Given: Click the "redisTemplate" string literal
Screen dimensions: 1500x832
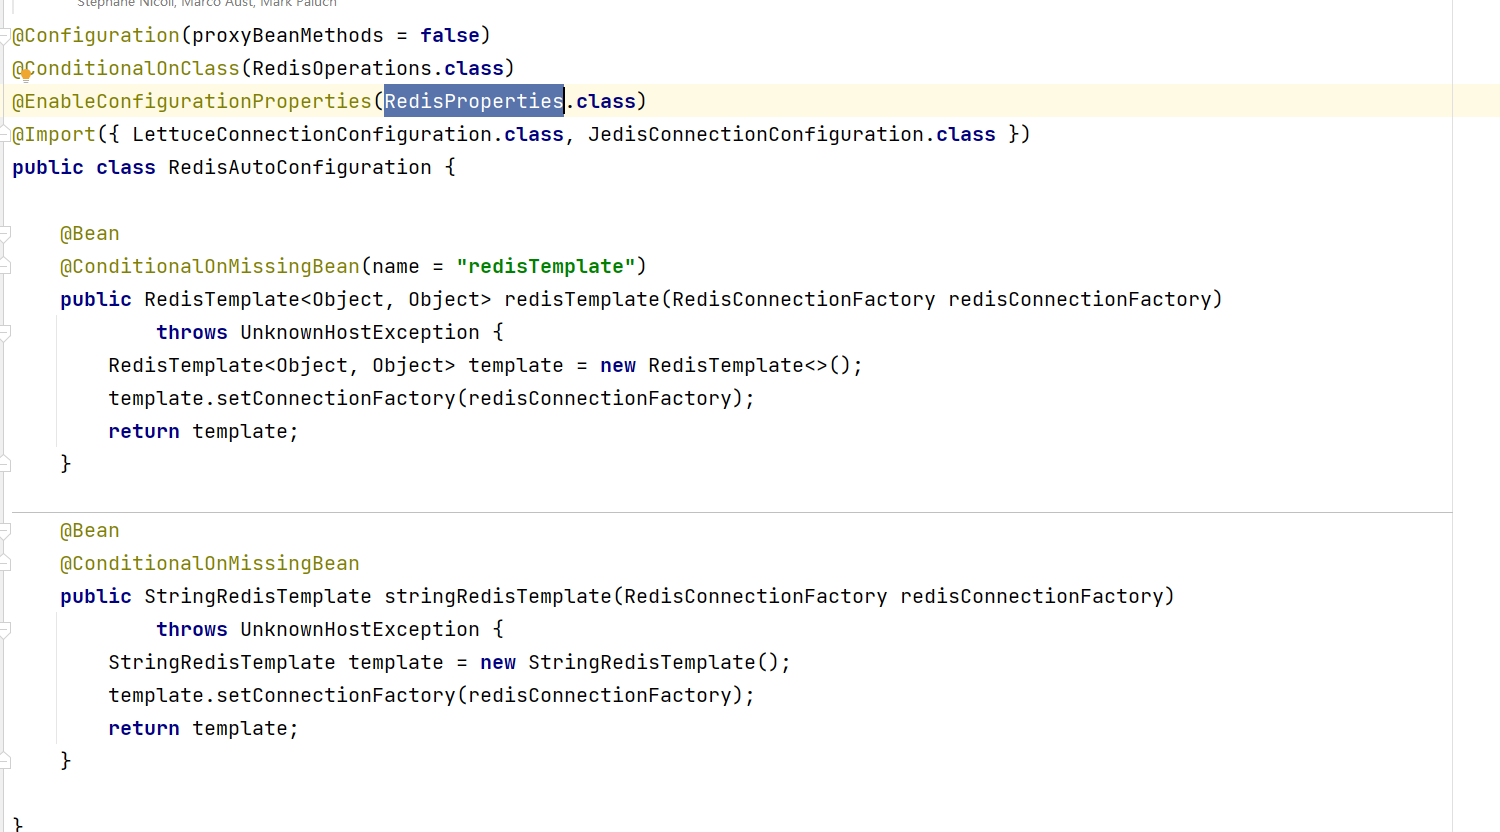Looking at the screenshot, I should 545,266.
